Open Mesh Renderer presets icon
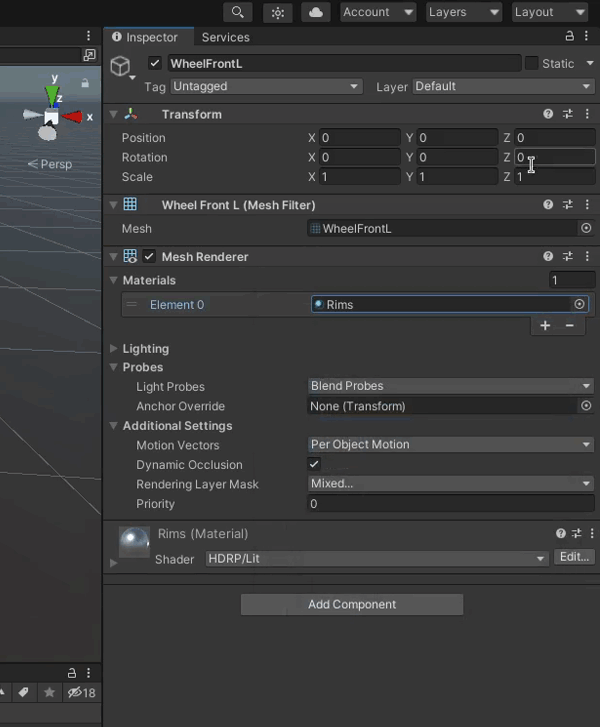This screenshot has height=727, width=600. tap(568, 256)
